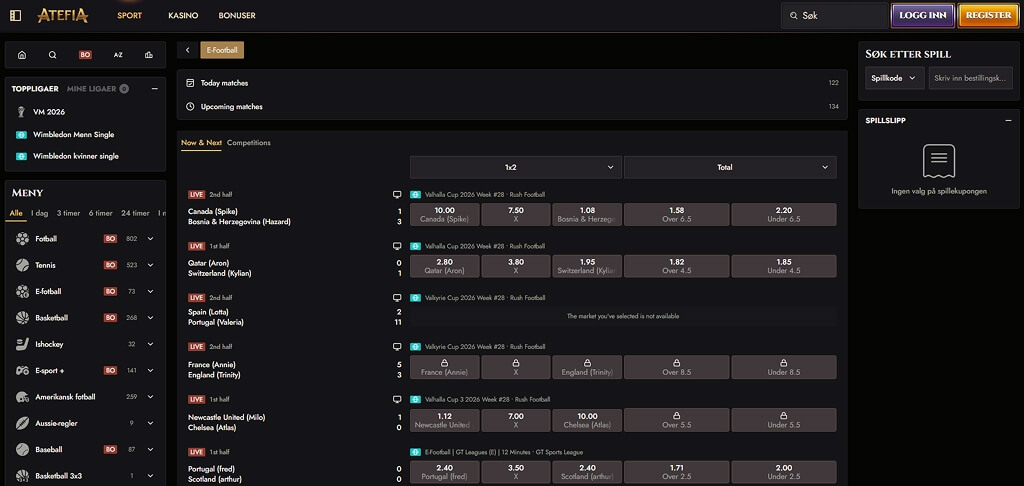Image resolution: width=1024 pixels, height=486 pixels.
Task: Select the Fotball sport icon
Action: click(22, 238)
